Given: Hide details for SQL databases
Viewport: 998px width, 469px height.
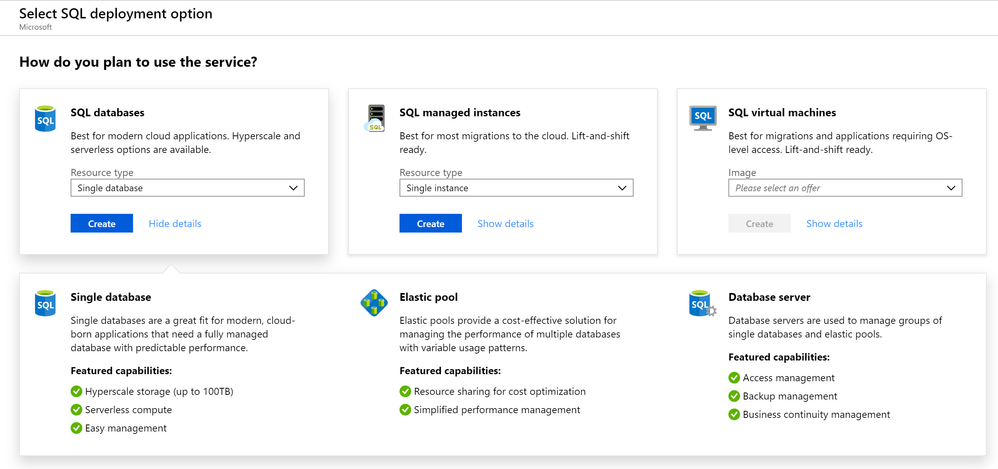Looking at the screenshot, I should [x=175, y=224].
